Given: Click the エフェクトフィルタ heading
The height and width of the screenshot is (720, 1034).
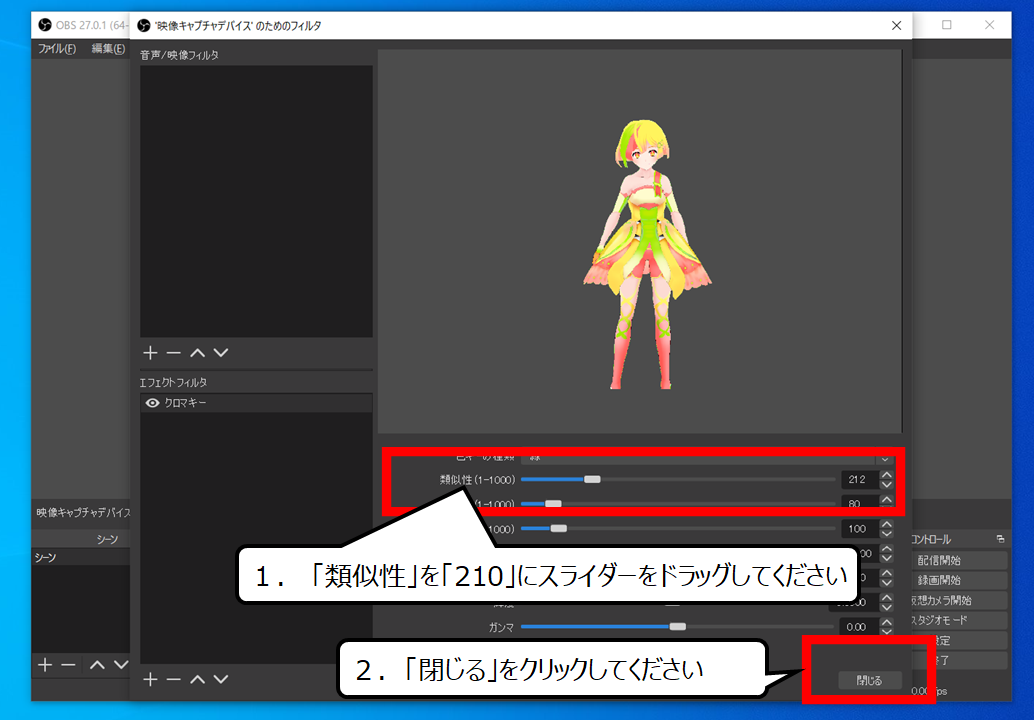Looking at the screenshot, I should pos(173,382).
